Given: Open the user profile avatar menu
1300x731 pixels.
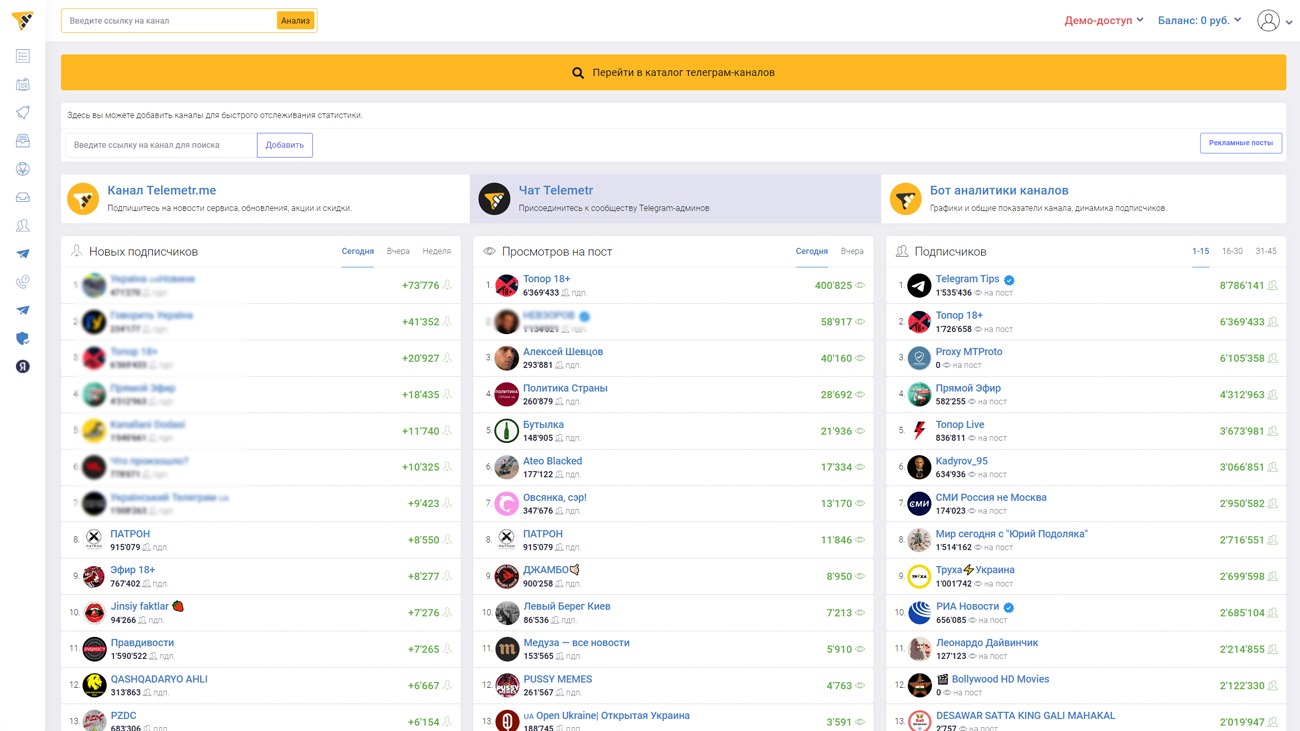Looking at the screenshot, I should coord(1274,21).
